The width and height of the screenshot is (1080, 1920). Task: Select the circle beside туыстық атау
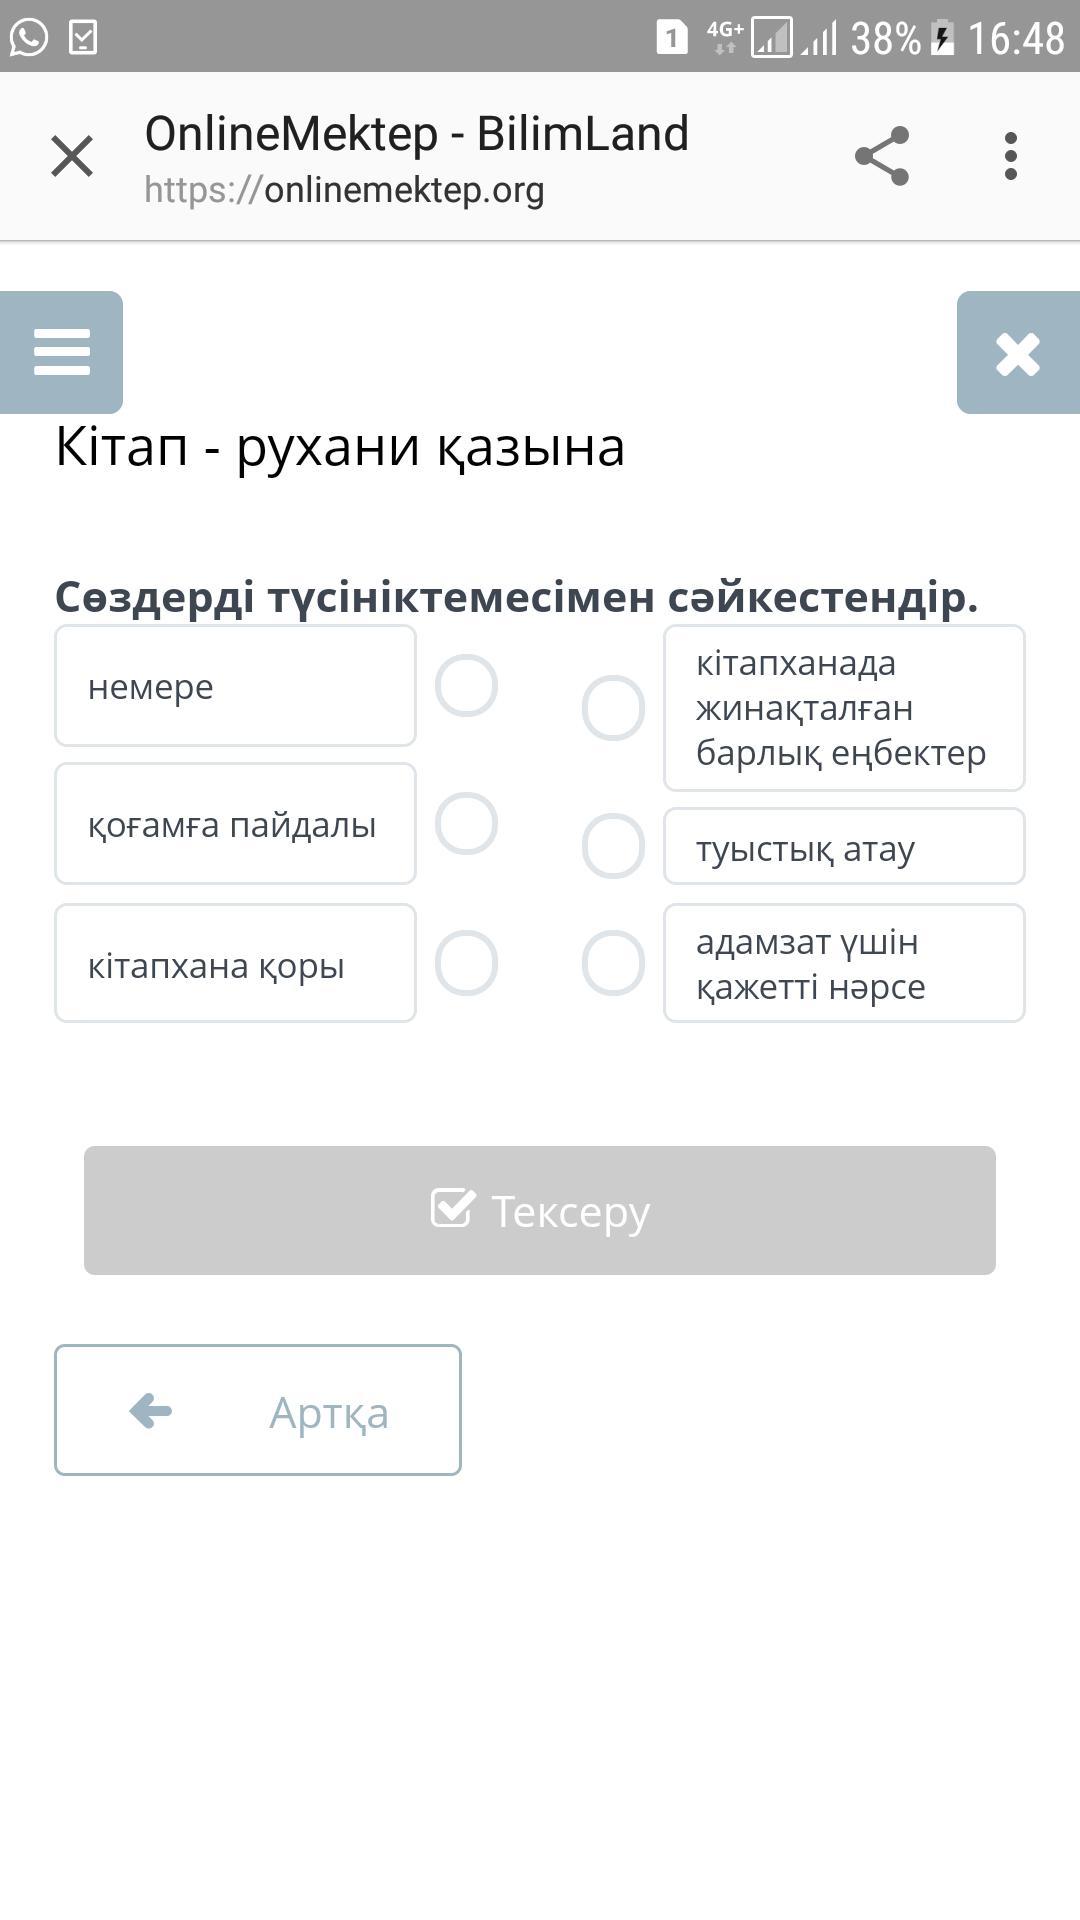click(613, 846)
